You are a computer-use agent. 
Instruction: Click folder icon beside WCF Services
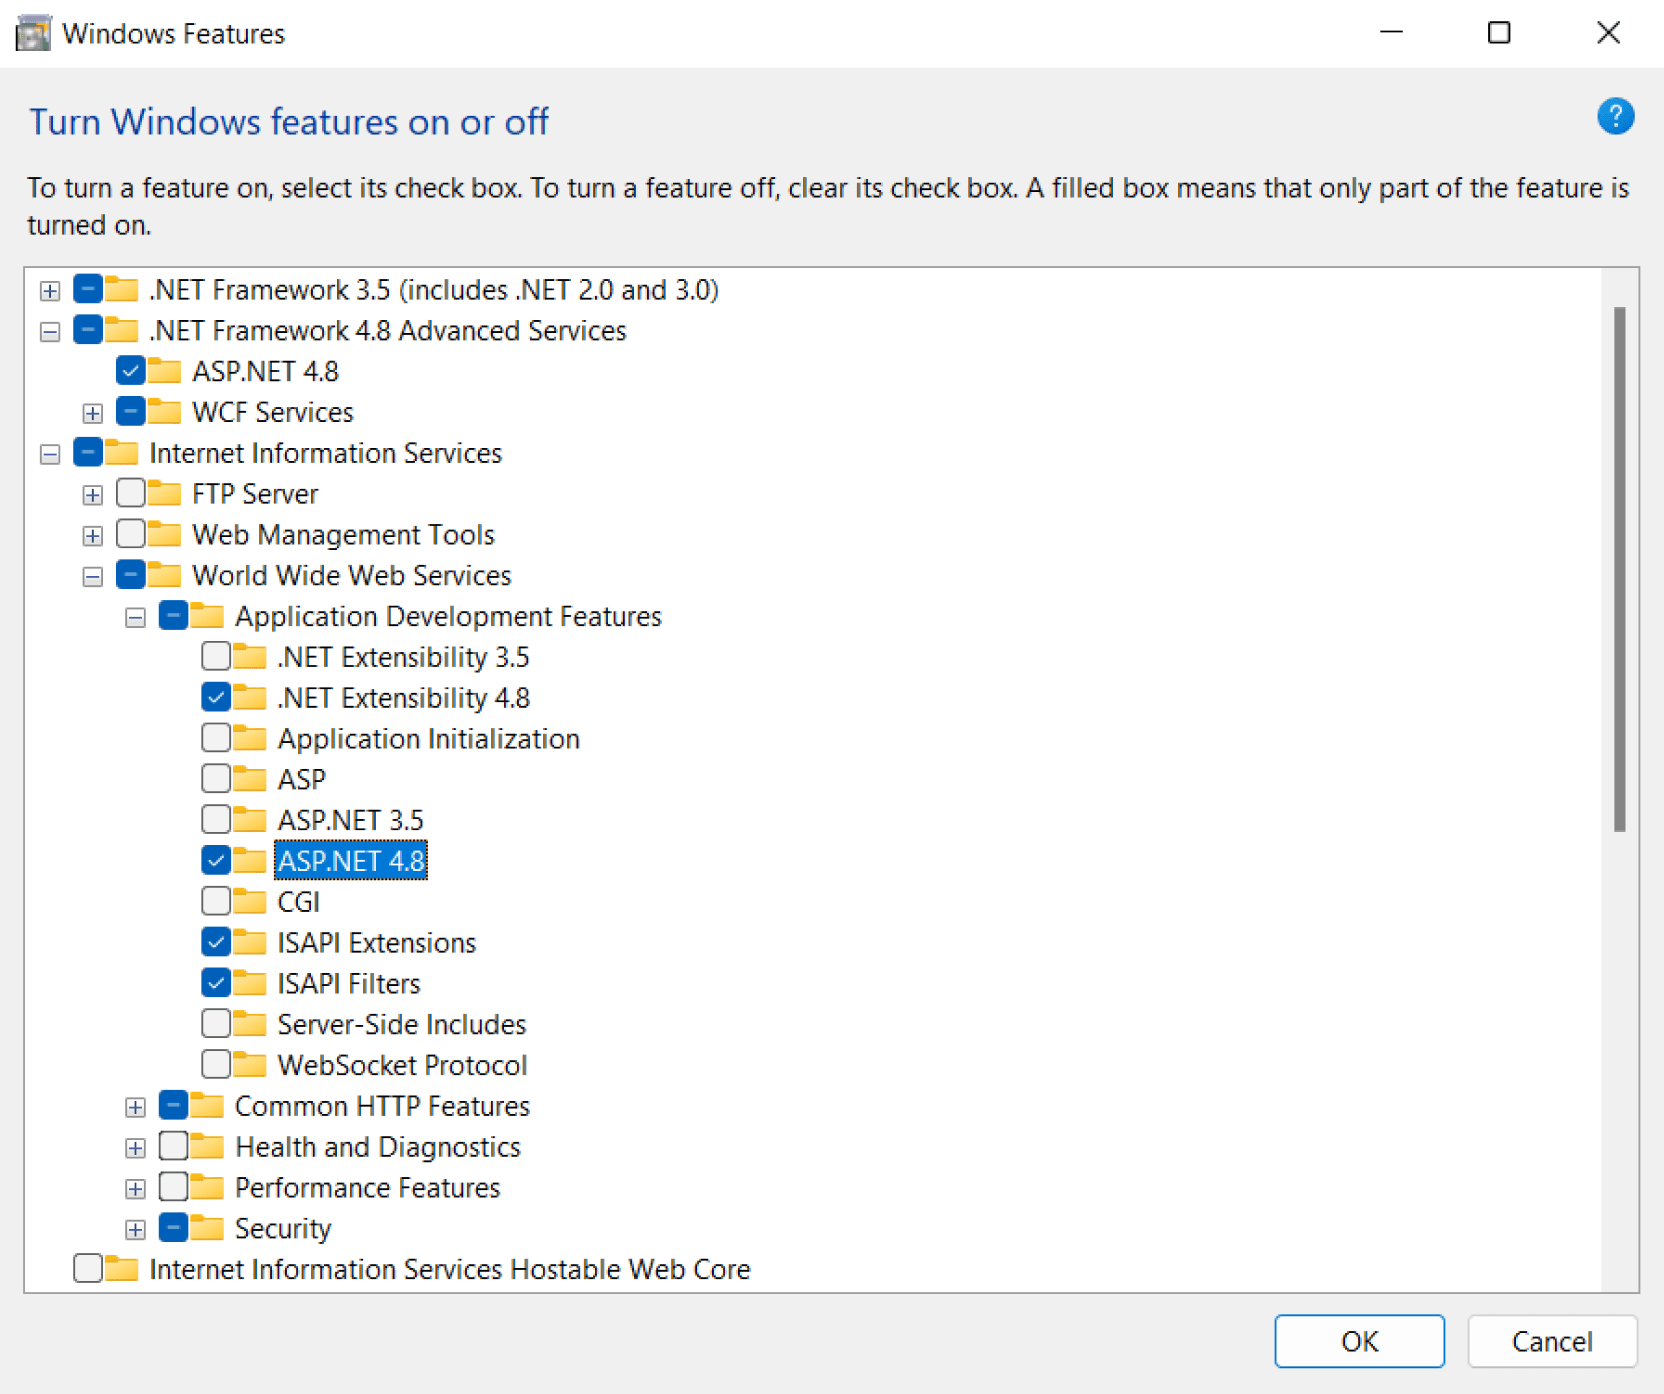pos(164,411)
